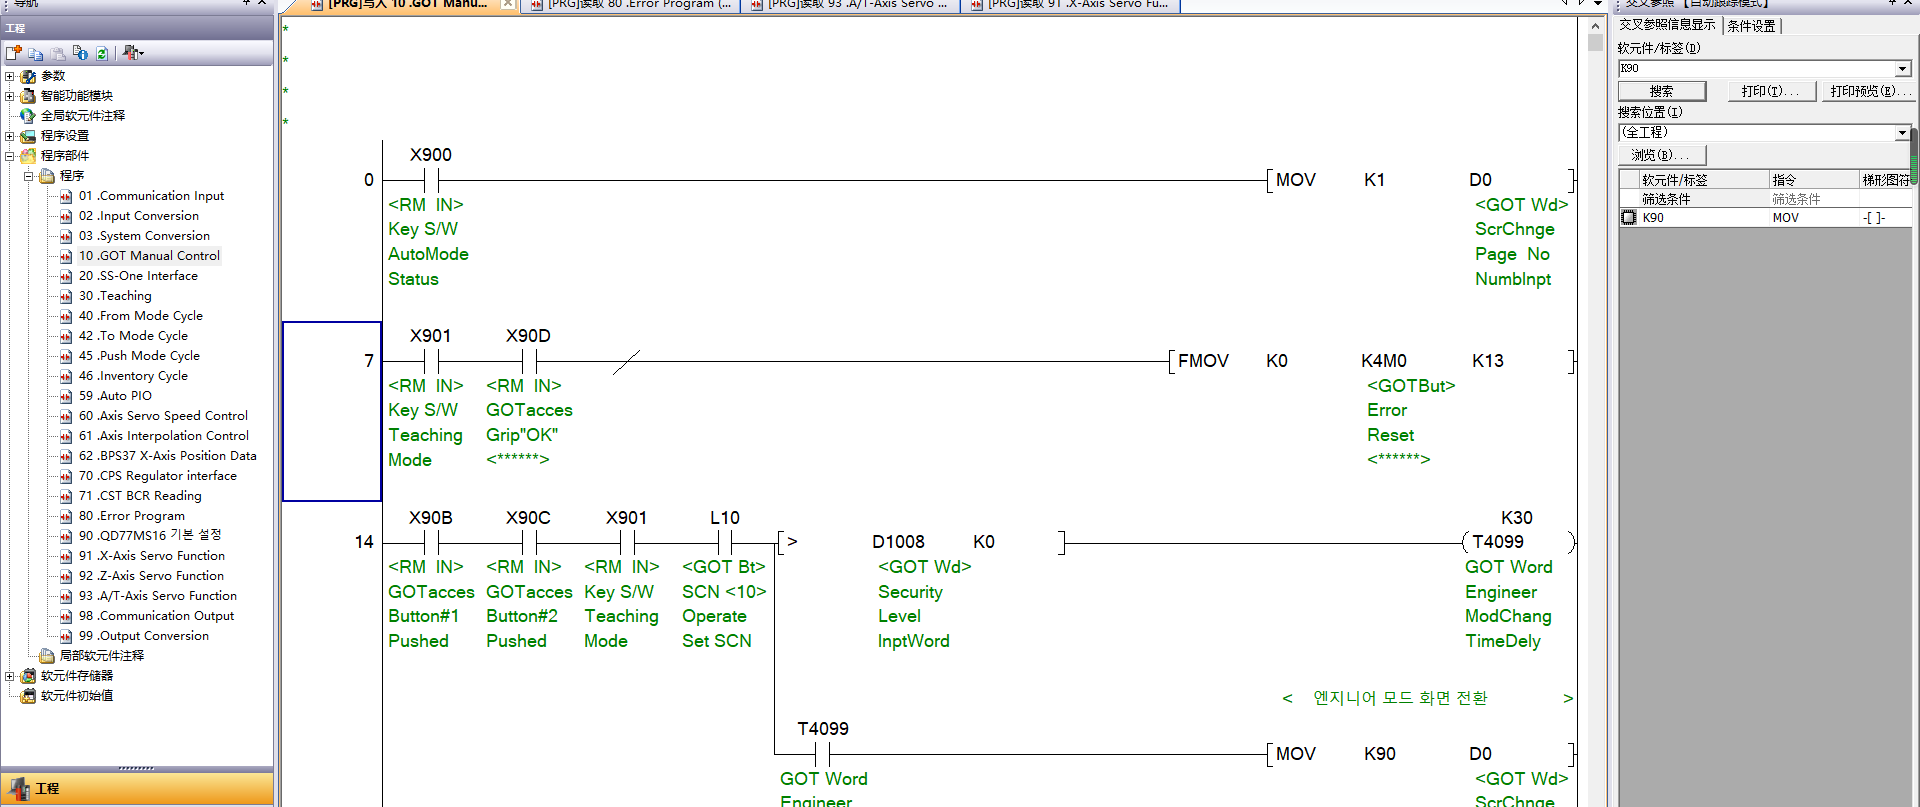Screen dimensions: 1920x807
Task: Click the copy icon in project toolbar
Action: coord(36,53)
